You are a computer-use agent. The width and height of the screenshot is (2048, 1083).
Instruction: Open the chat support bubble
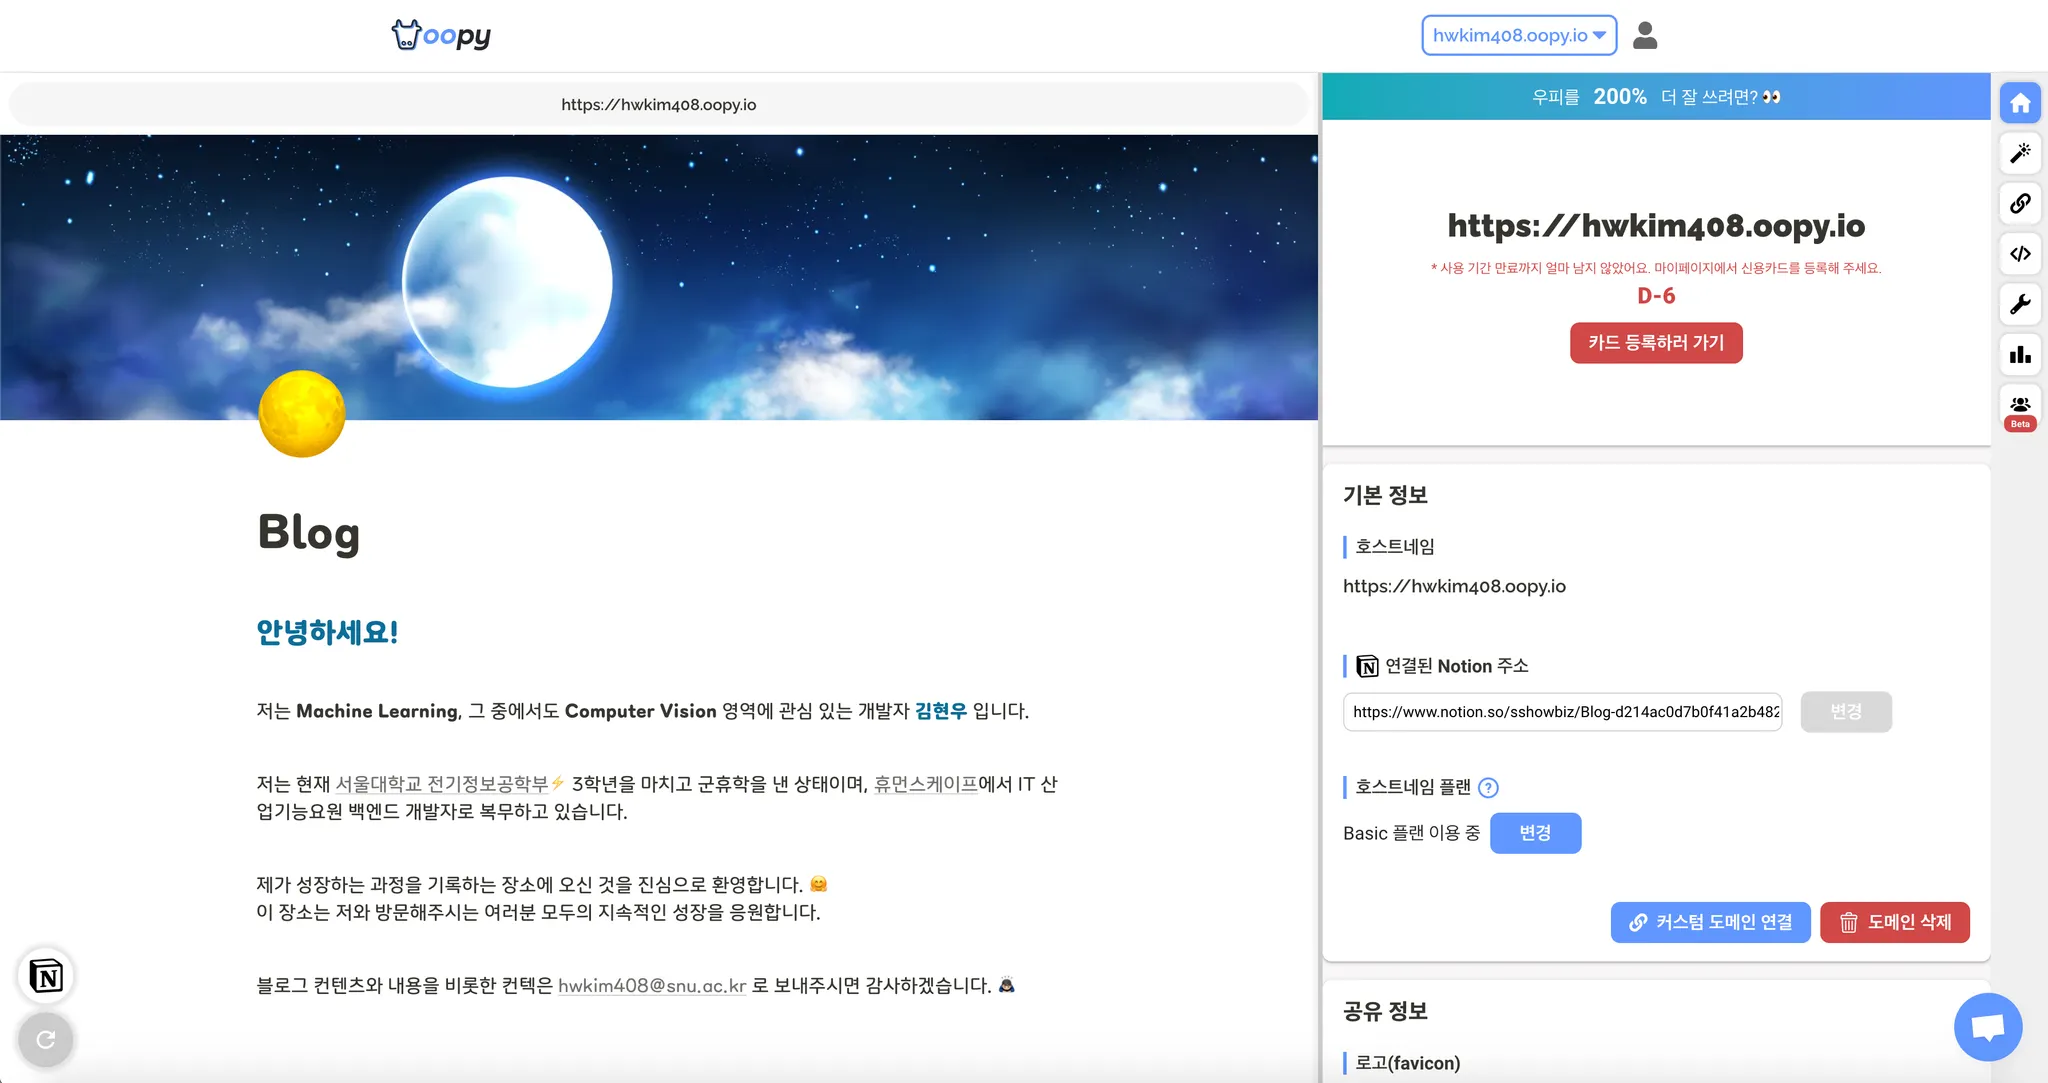pos(1987,1027)
